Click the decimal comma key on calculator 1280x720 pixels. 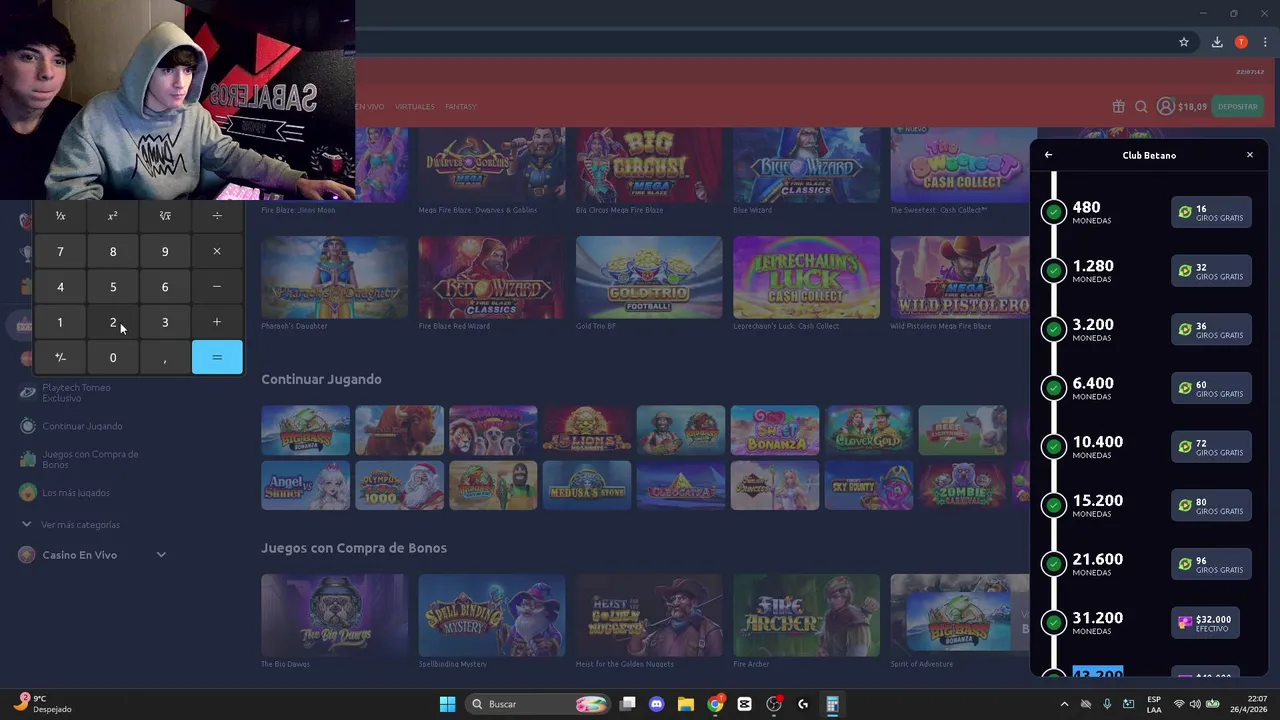point(165,357)
